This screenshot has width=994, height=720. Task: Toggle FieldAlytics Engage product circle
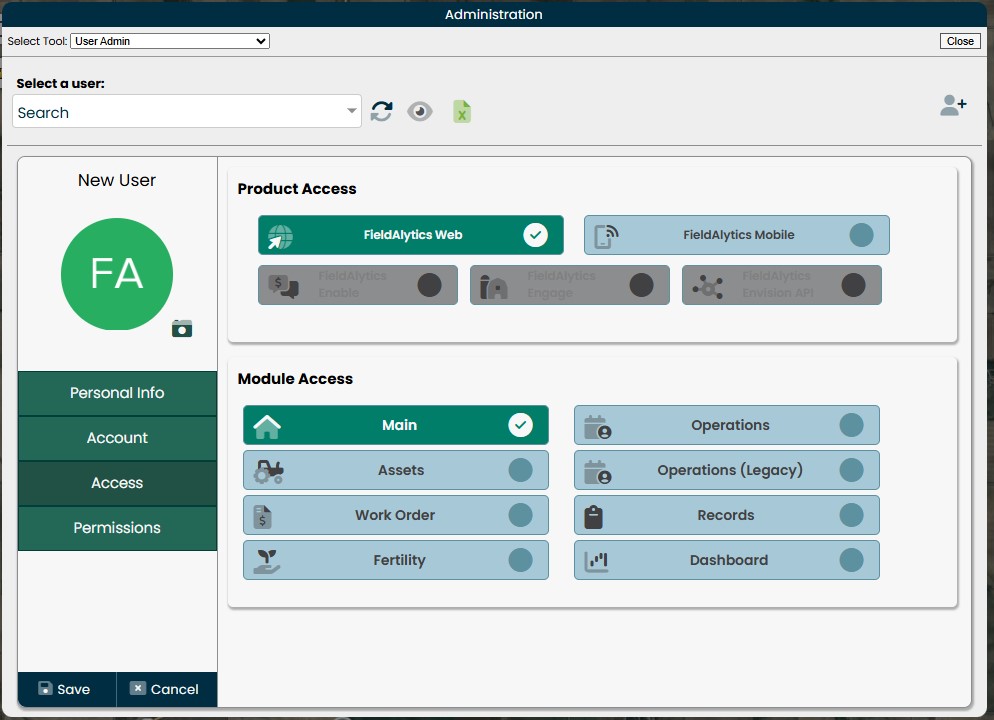[642, 285]
